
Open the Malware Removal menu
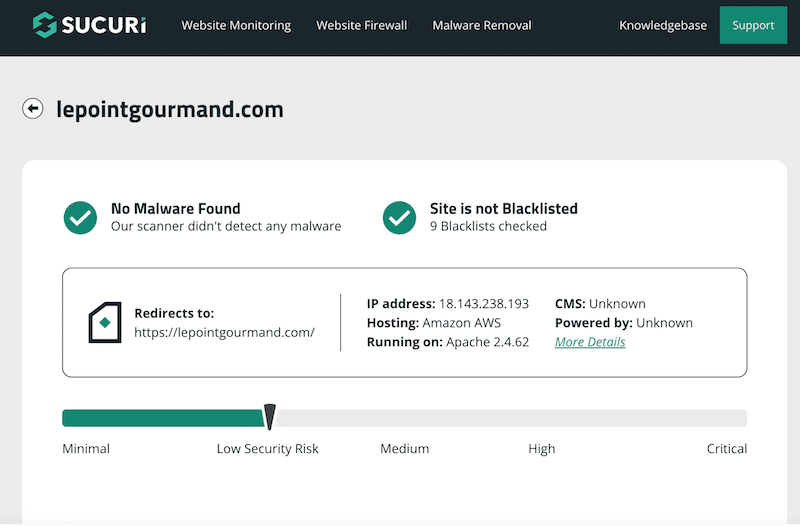(x=482, y=26)
